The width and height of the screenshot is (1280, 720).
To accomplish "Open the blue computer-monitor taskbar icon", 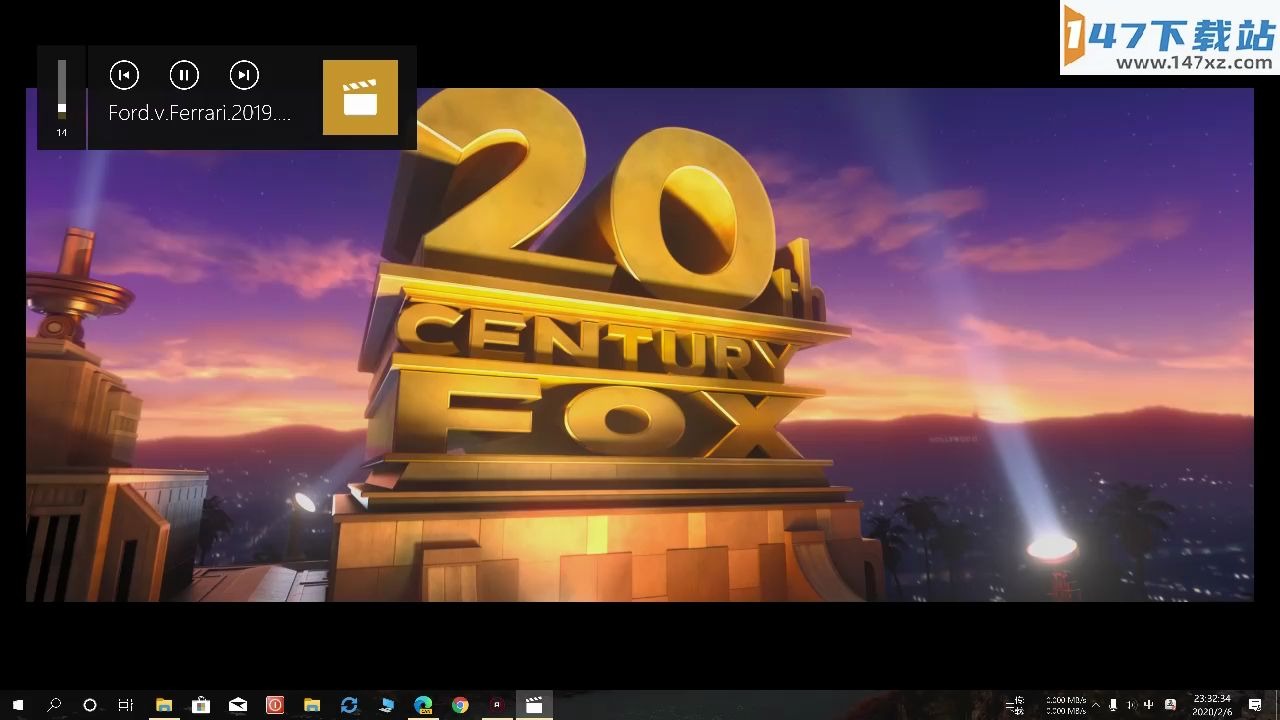I will coord(386,705).
